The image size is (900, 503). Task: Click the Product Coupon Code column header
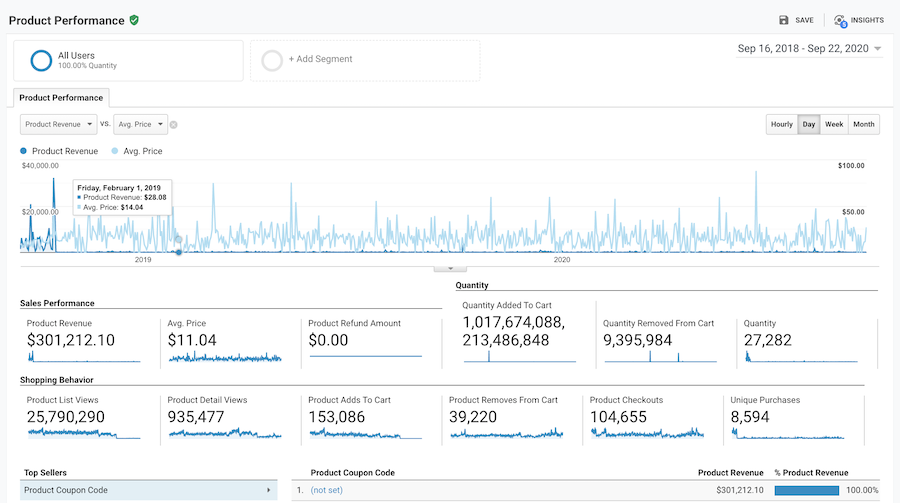(x=352, y=473)
